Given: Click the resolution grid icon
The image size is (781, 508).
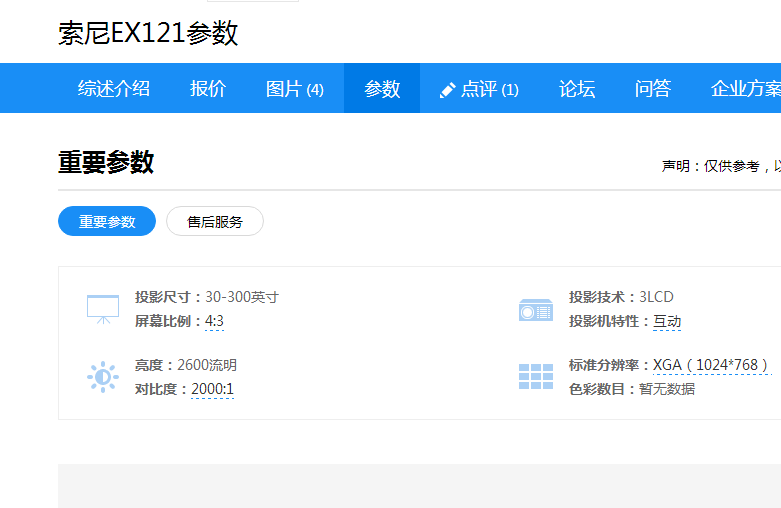Looking at the screenshot, I should pos(536,377).
